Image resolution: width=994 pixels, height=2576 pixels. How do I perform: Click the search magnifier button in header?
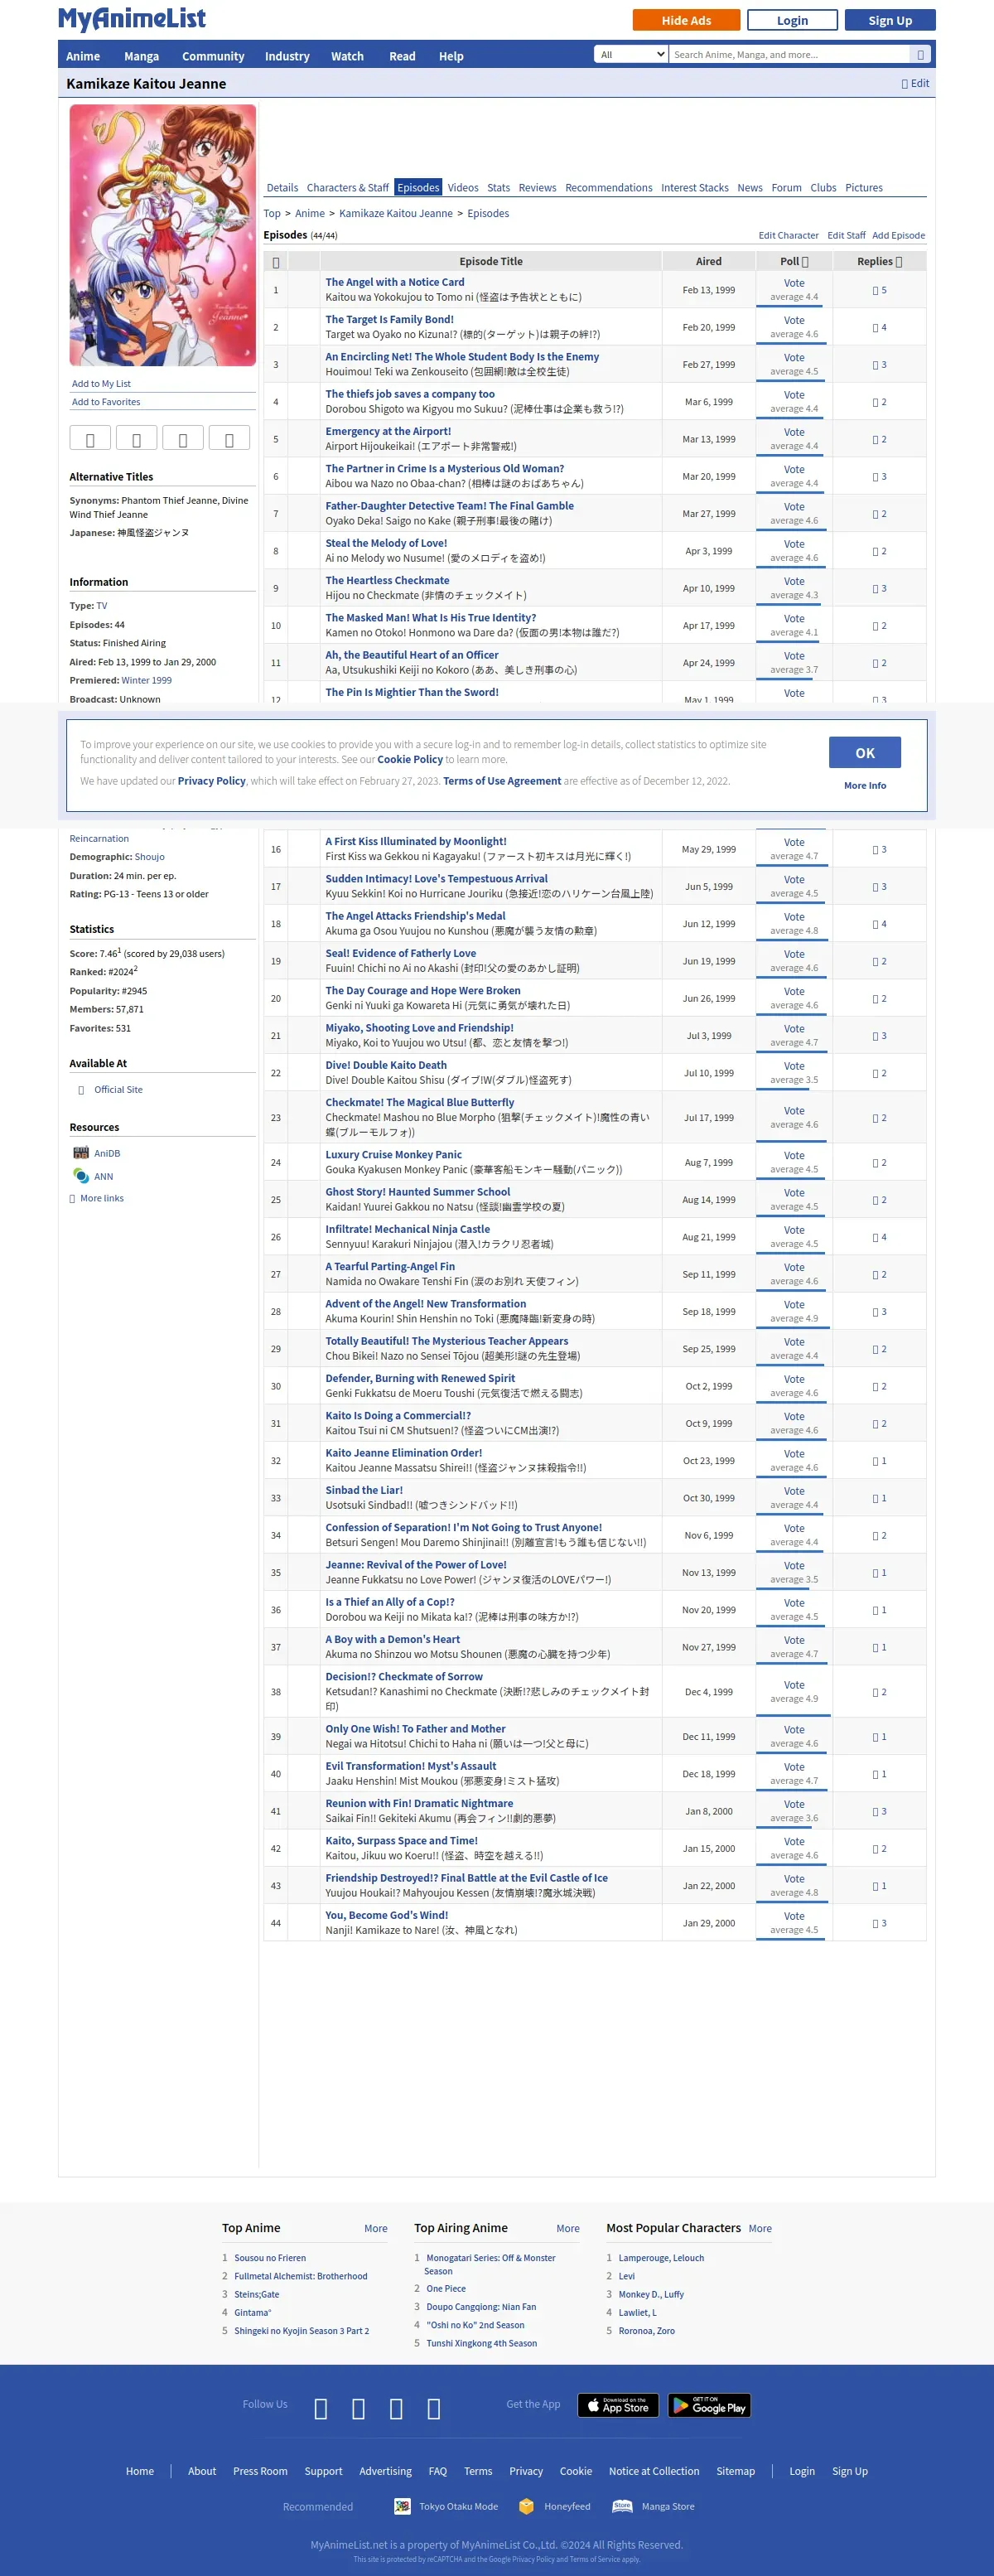click(920, 55)
